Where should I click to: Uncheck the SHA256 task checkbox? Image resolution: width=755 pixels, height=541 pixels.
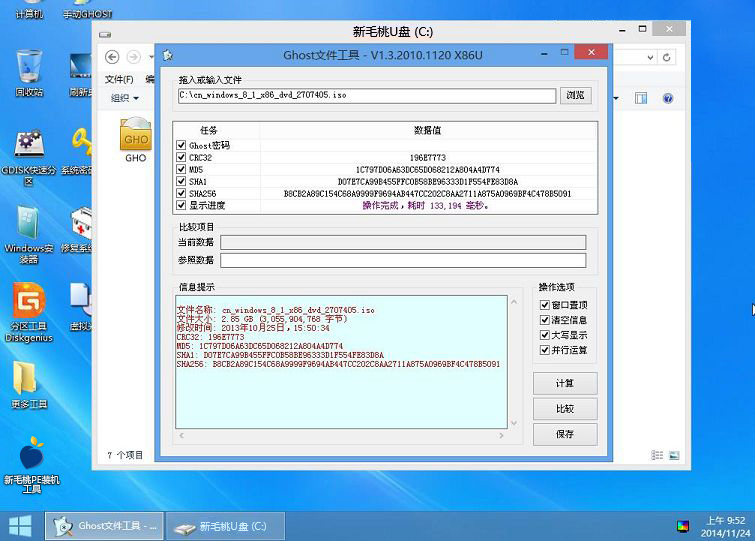[x=181, y=193]
